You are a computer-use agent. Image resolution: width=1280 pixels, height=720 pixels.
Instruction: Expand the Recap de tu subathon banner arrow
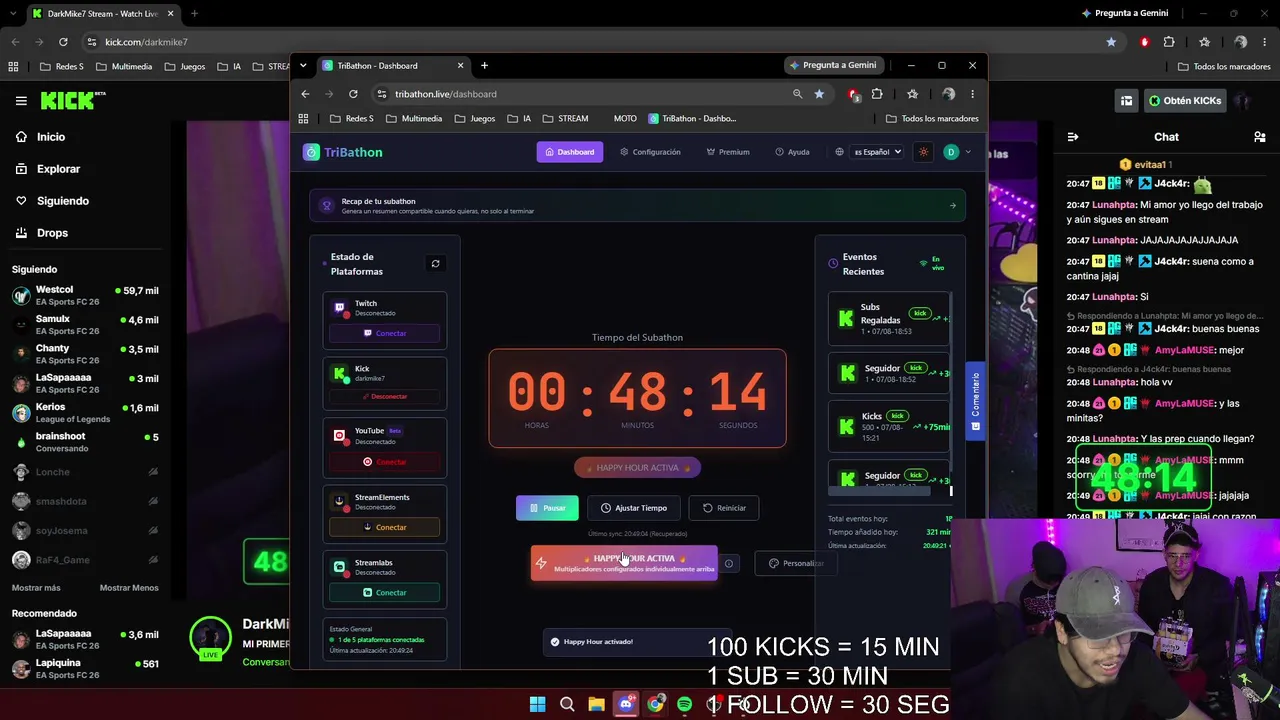952,206
